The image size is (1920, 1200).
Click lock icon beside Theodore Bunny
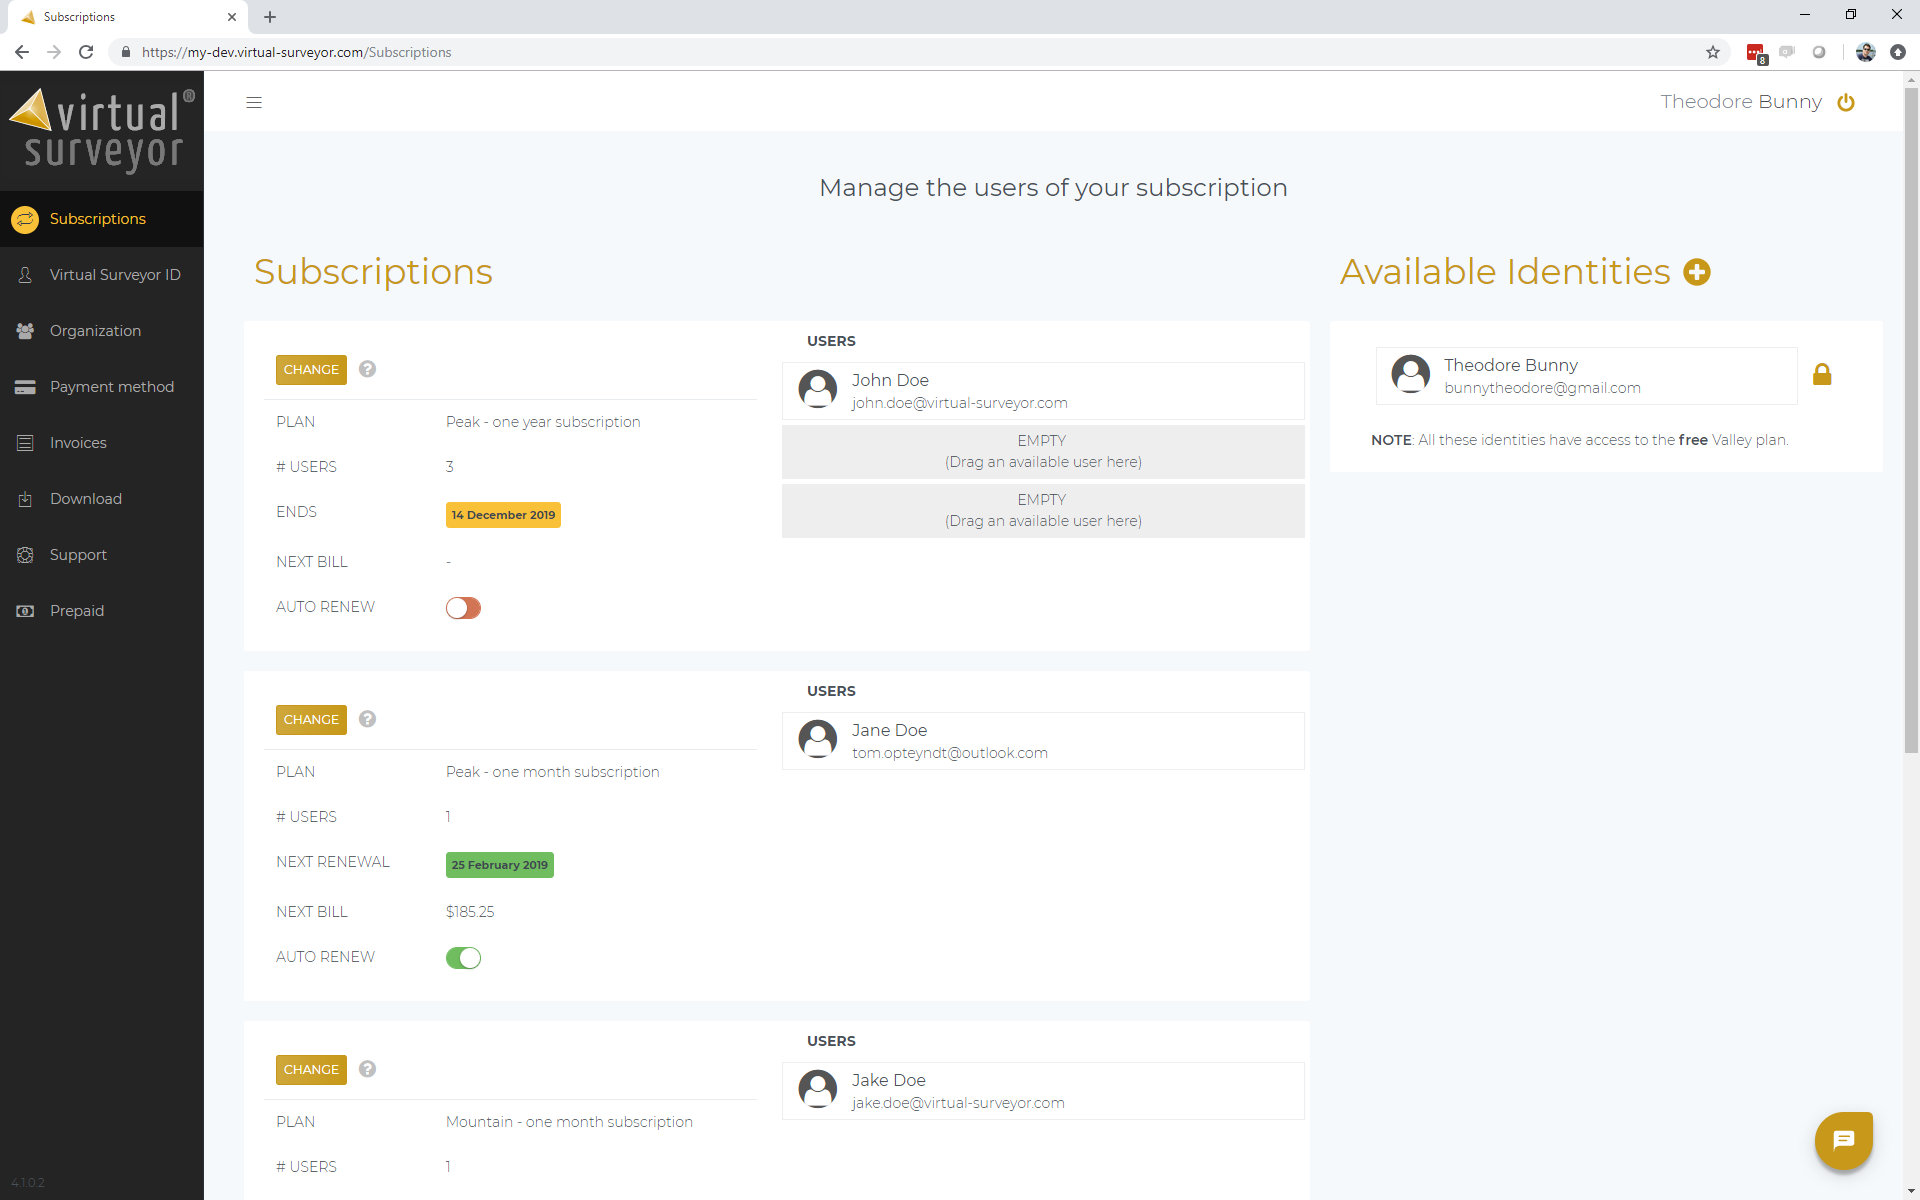[1822, 375]
